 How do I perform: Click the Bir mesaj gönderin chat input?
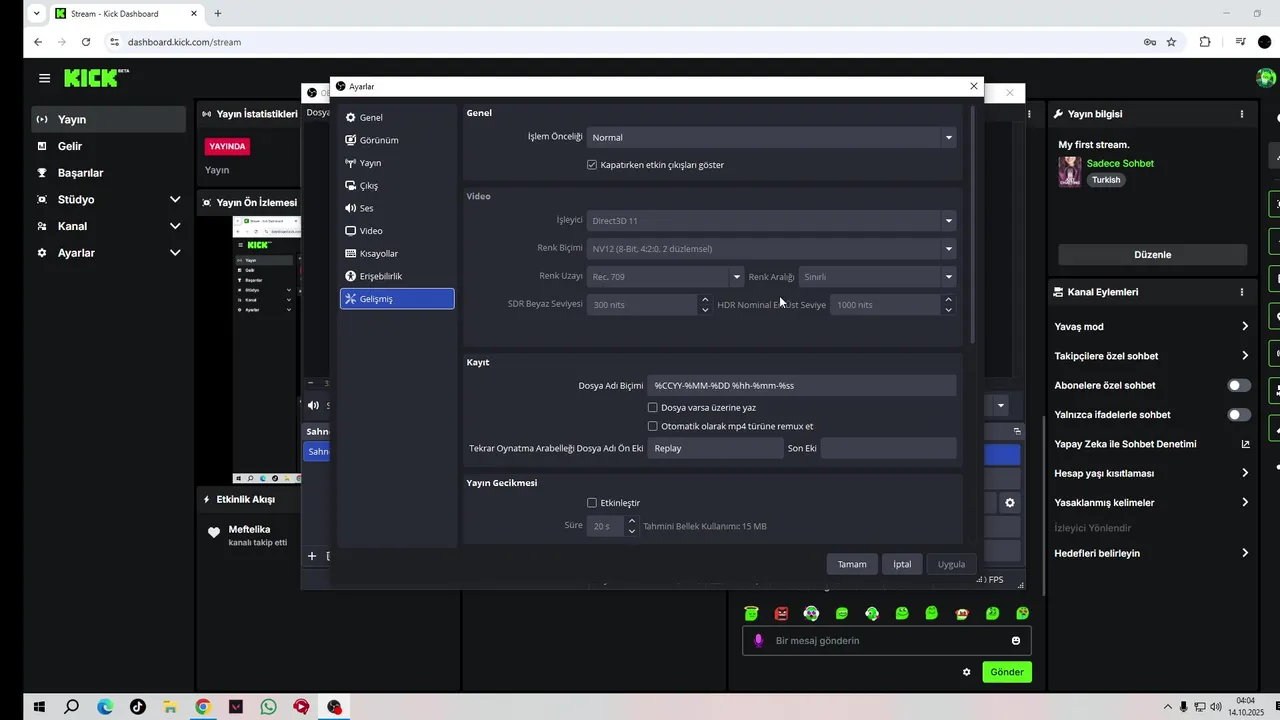[887, 640]
